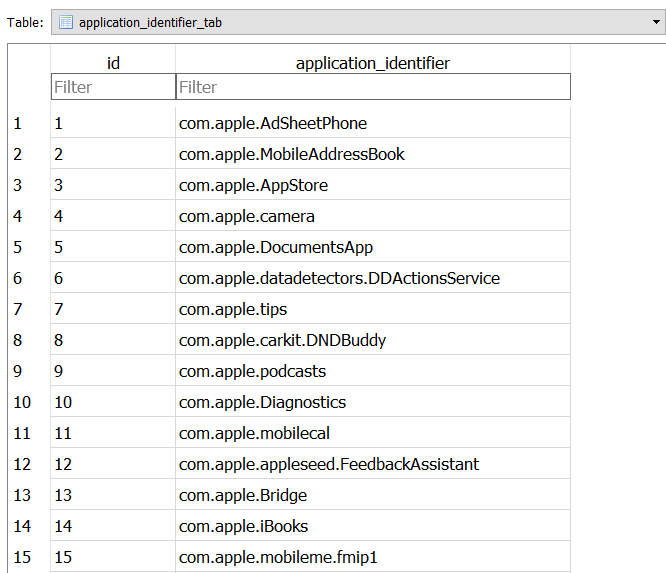Click id cell in com.apple.podcasts row
Viewport: 666px width, 573px height.
coord(113,371)
